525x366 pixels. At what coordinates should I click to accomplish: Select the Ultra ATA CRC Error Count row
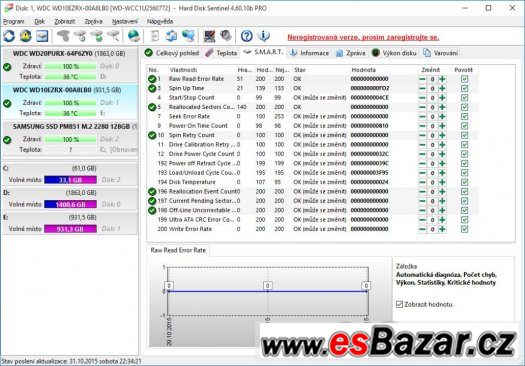point(313,220)
